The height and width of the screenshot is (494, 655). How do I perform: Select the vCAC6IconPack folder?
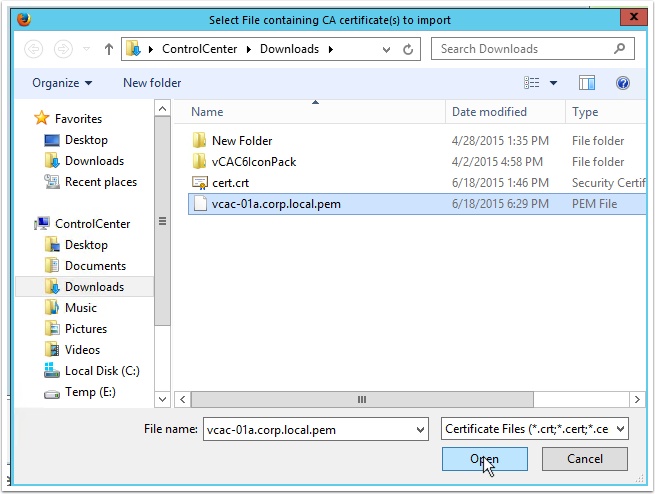[254, 162]
